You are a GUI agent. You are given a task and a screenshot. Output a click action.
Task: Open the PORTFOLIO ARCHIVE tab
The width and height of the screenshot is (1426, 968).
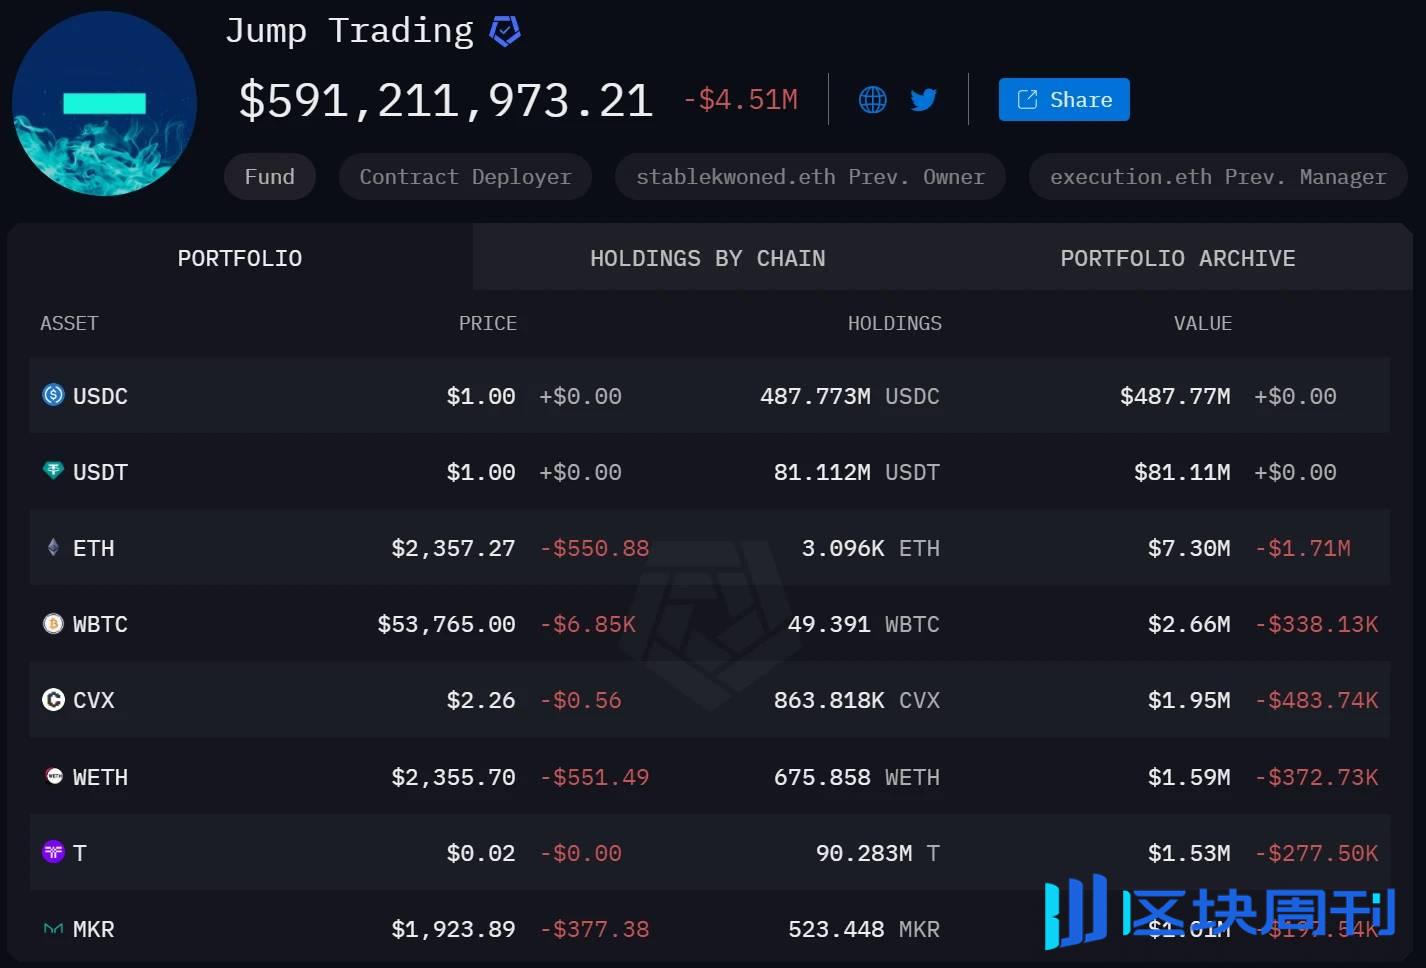click(1178, 258)
